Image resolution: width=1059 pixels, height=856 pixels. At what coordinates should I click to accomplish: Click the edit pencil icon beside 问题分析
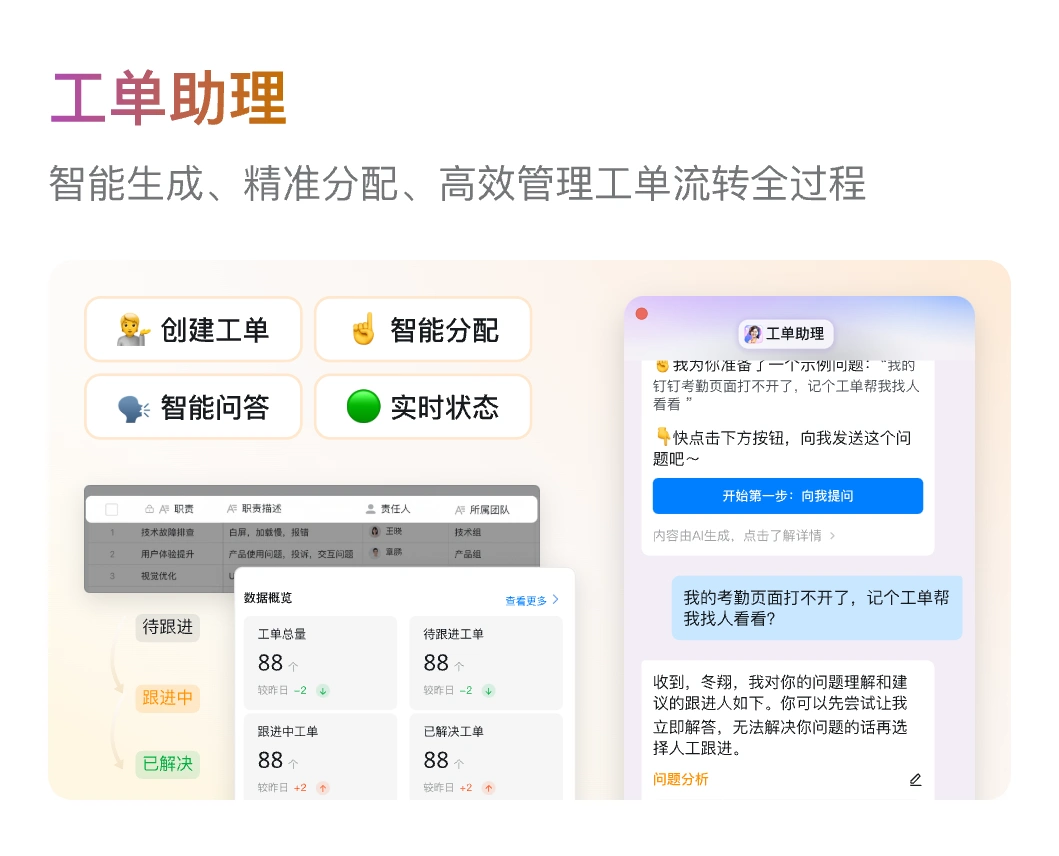click(x=915, y=780)
